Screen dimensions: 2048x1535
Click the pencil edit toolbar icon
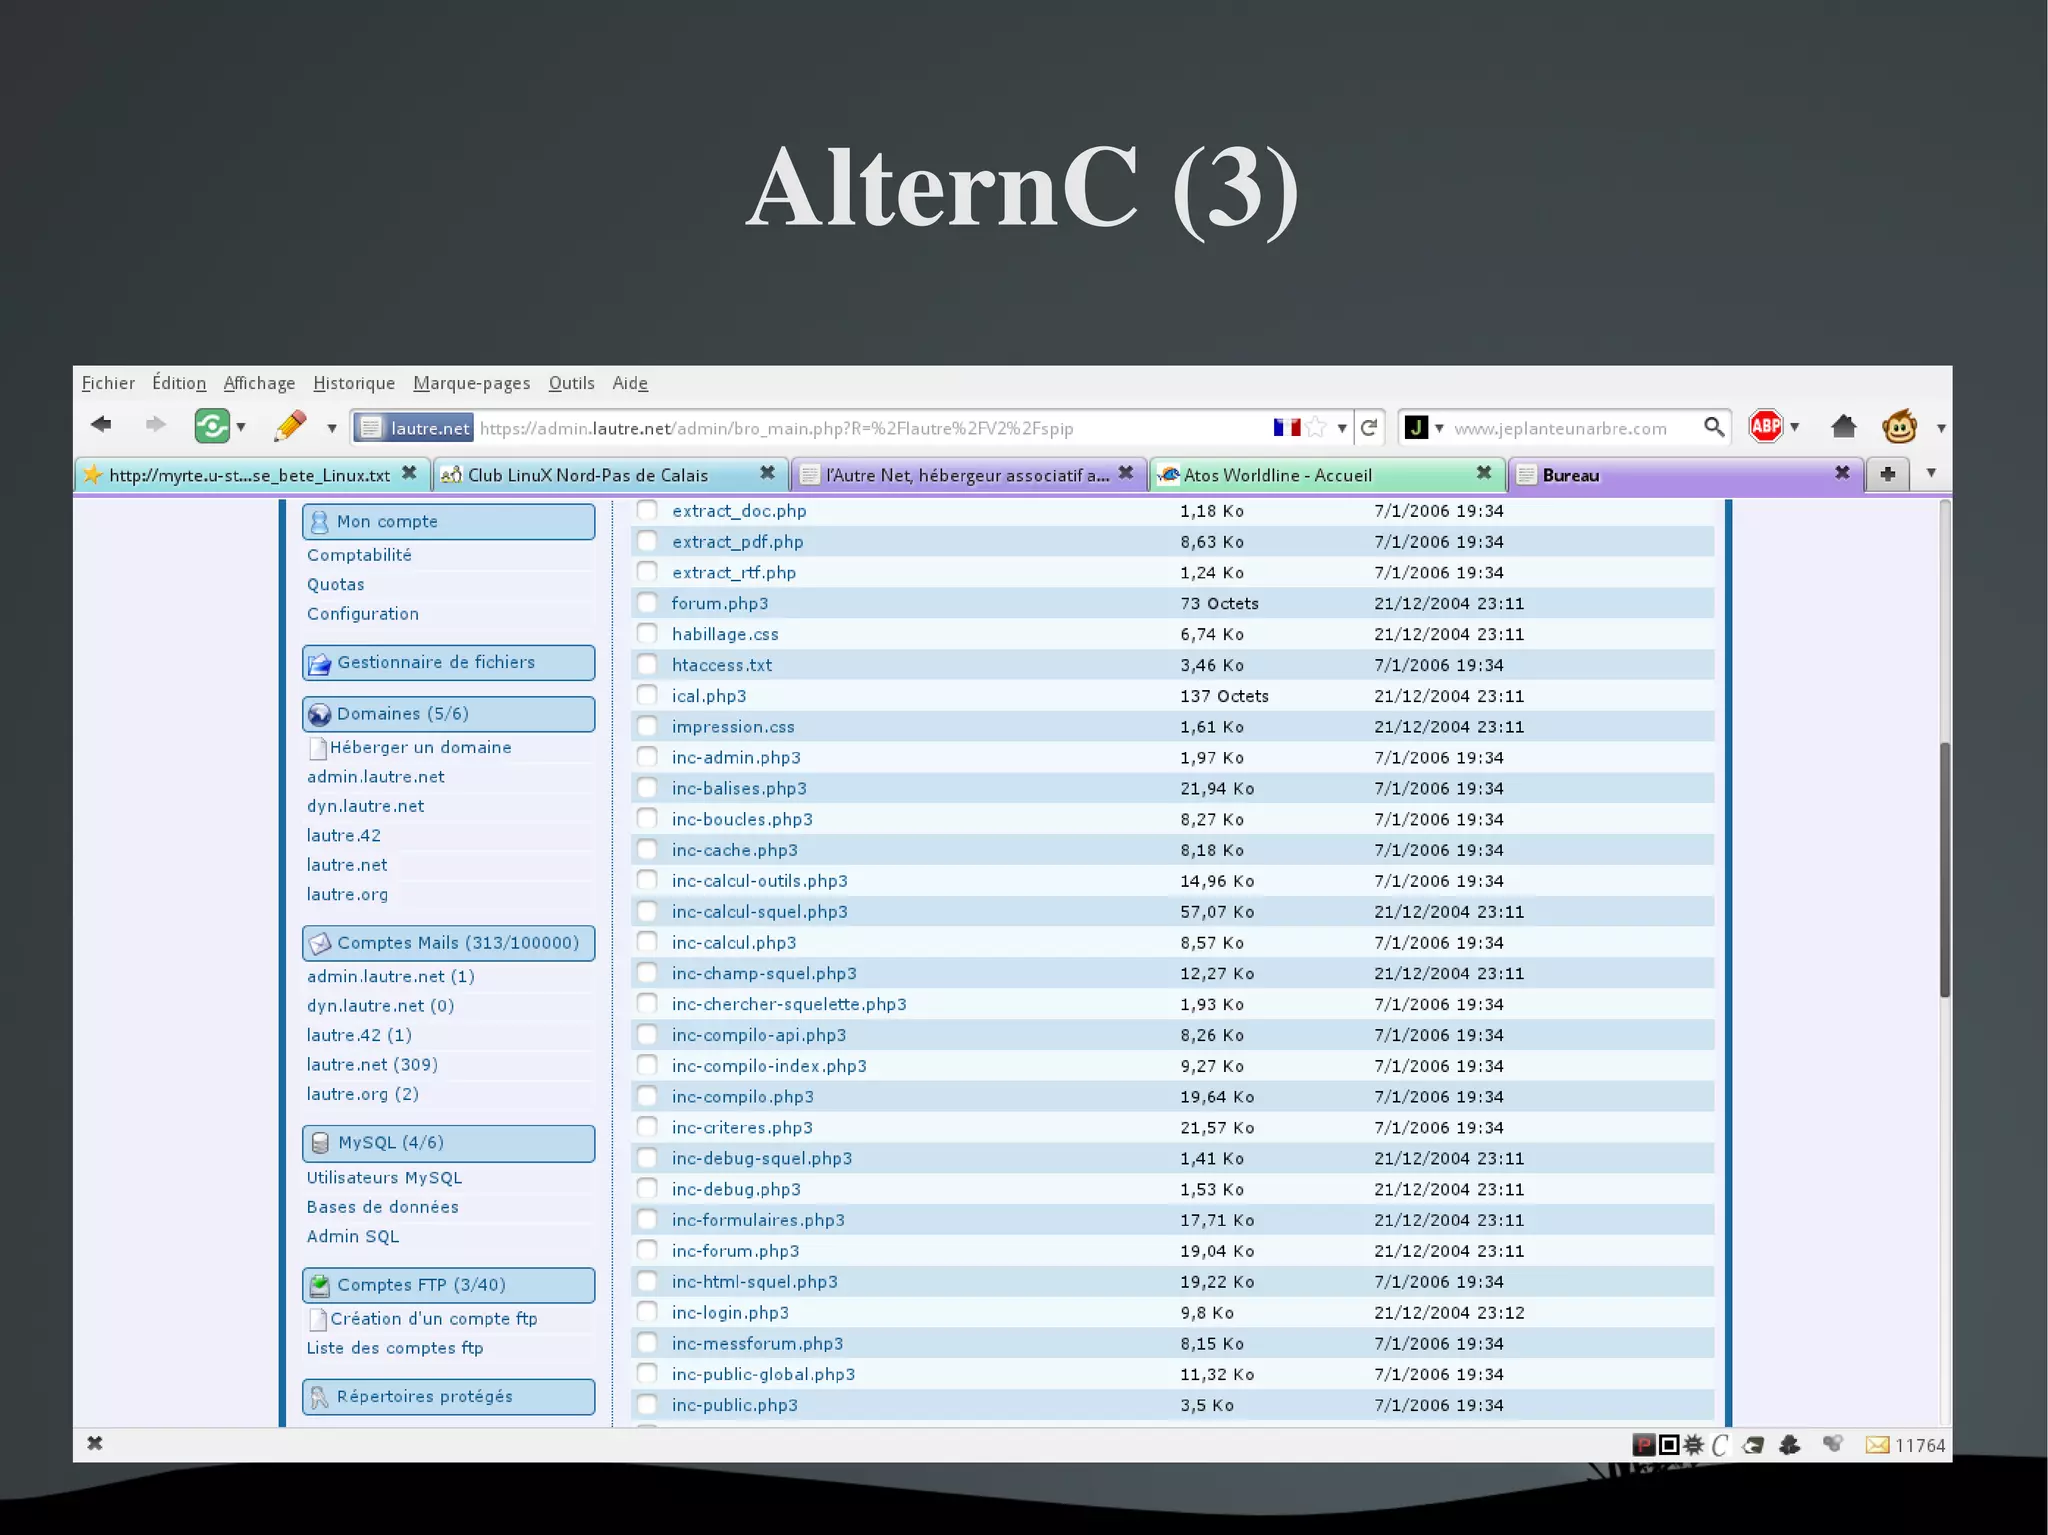[x=290, y=426]
